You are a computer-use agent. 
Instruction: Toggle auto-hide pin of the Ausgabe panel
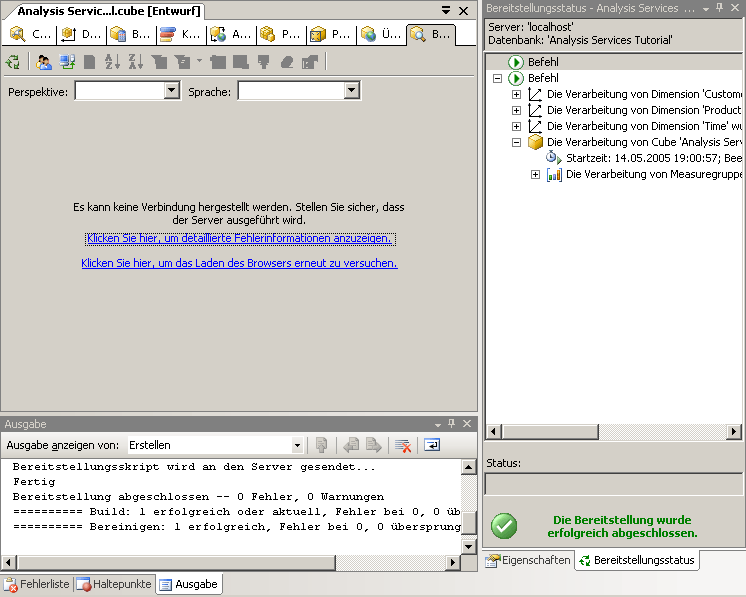(x=451, y=424)
